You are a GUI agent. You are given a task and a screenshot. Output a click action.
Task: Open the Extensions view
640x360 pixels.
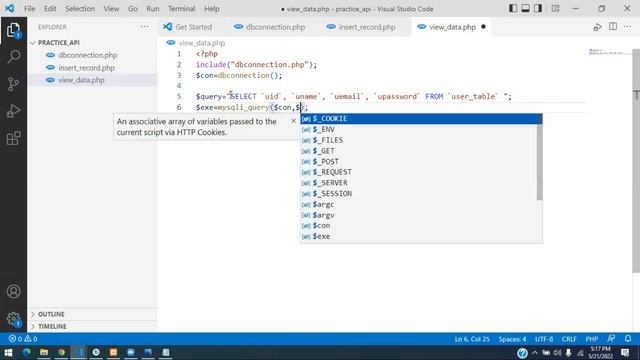tap(13, 138)
